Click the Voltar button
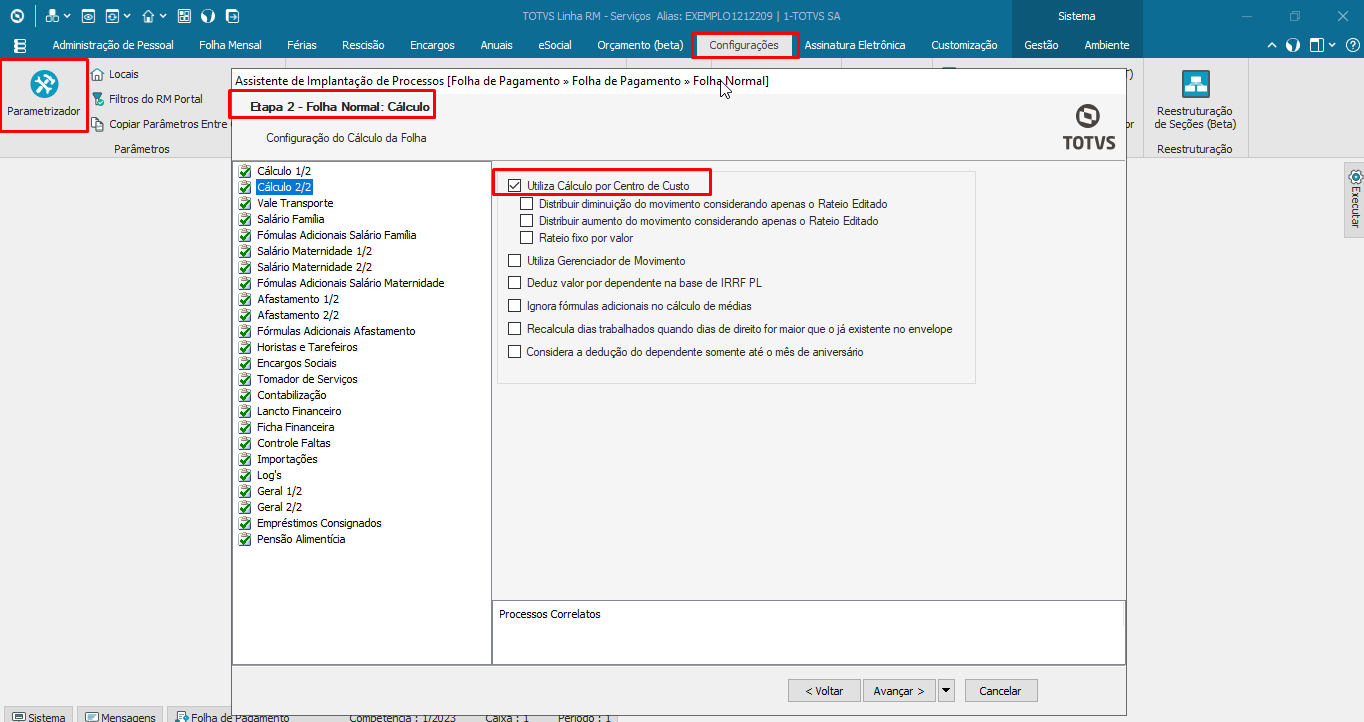Image resolution: width=1364 pixels, height=722 pixels. pos(823,691)
